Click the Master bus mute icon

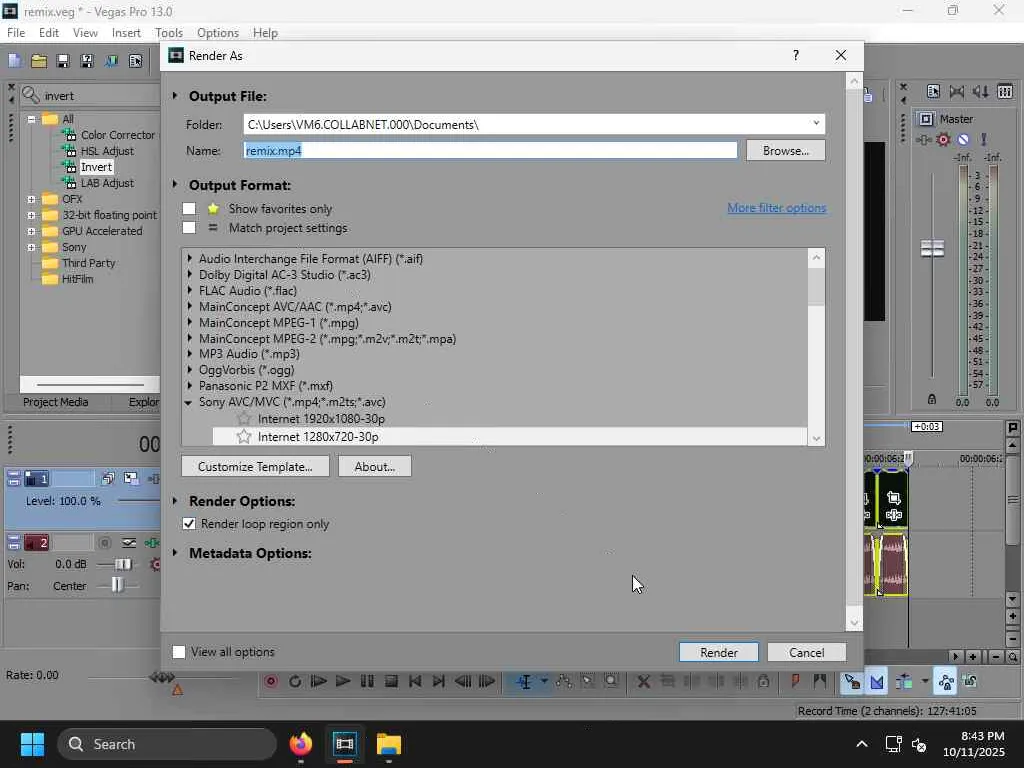click(963, 139)
